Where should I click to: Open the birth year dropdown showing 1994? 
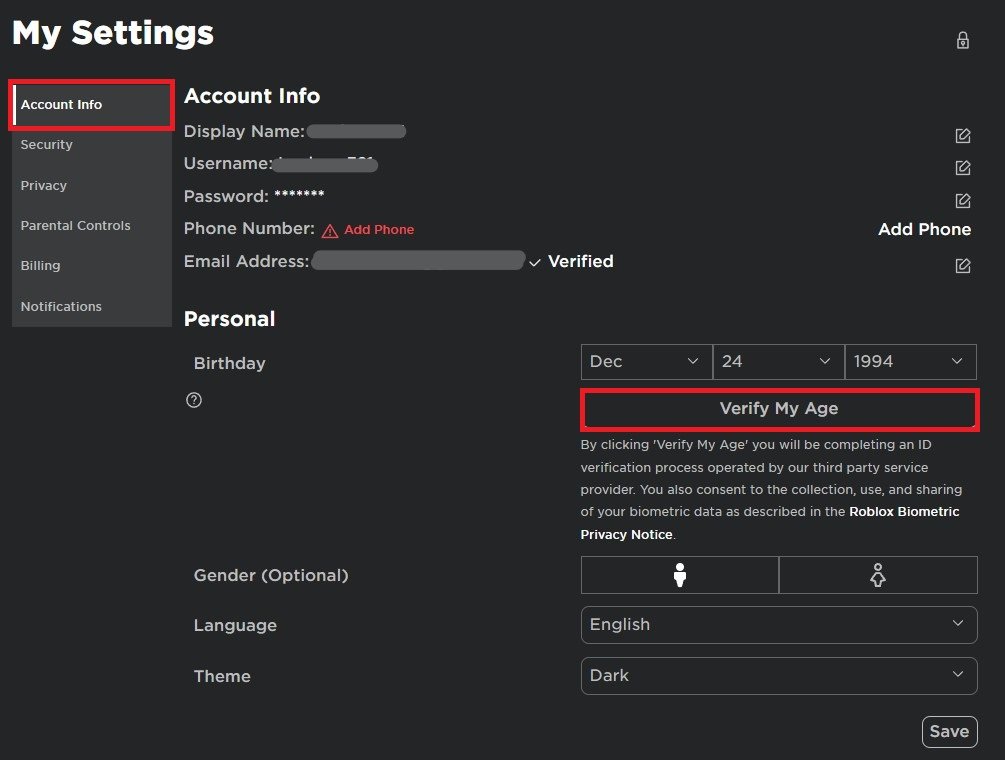(910, 362)
